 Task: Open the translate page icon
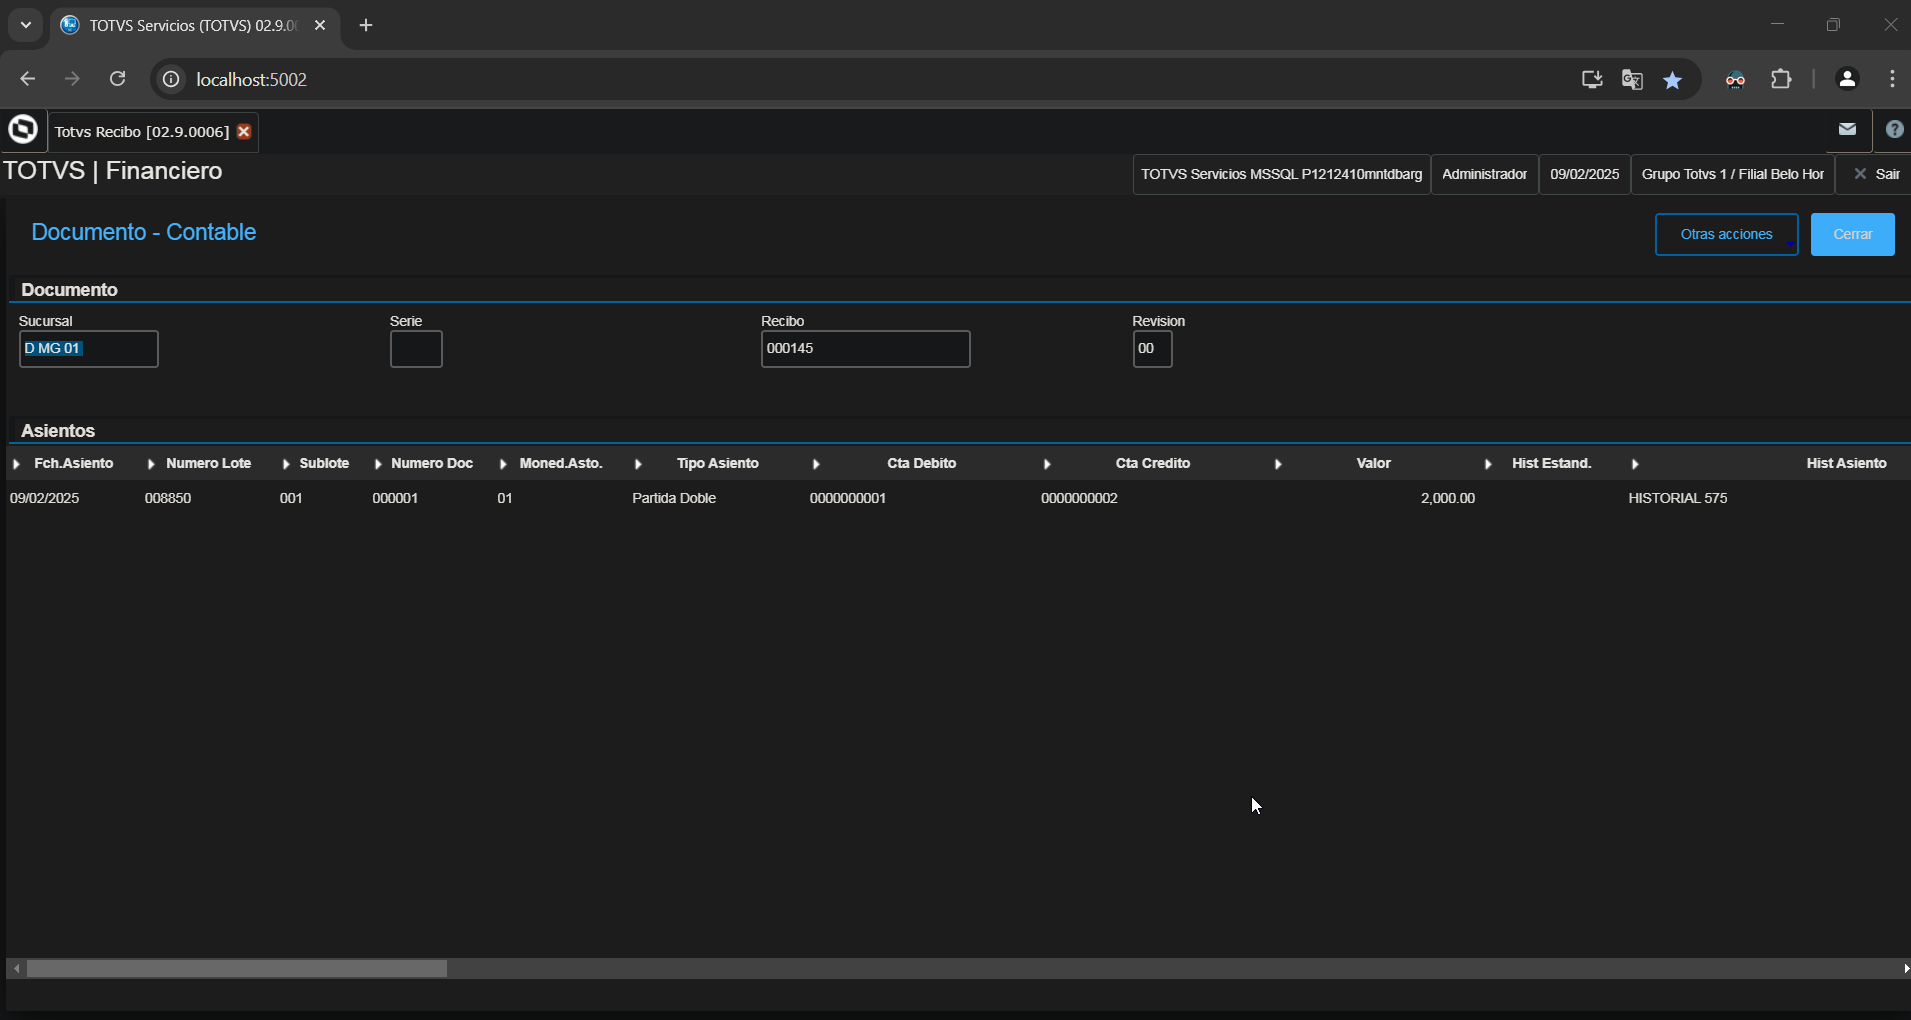point(1632,79)
